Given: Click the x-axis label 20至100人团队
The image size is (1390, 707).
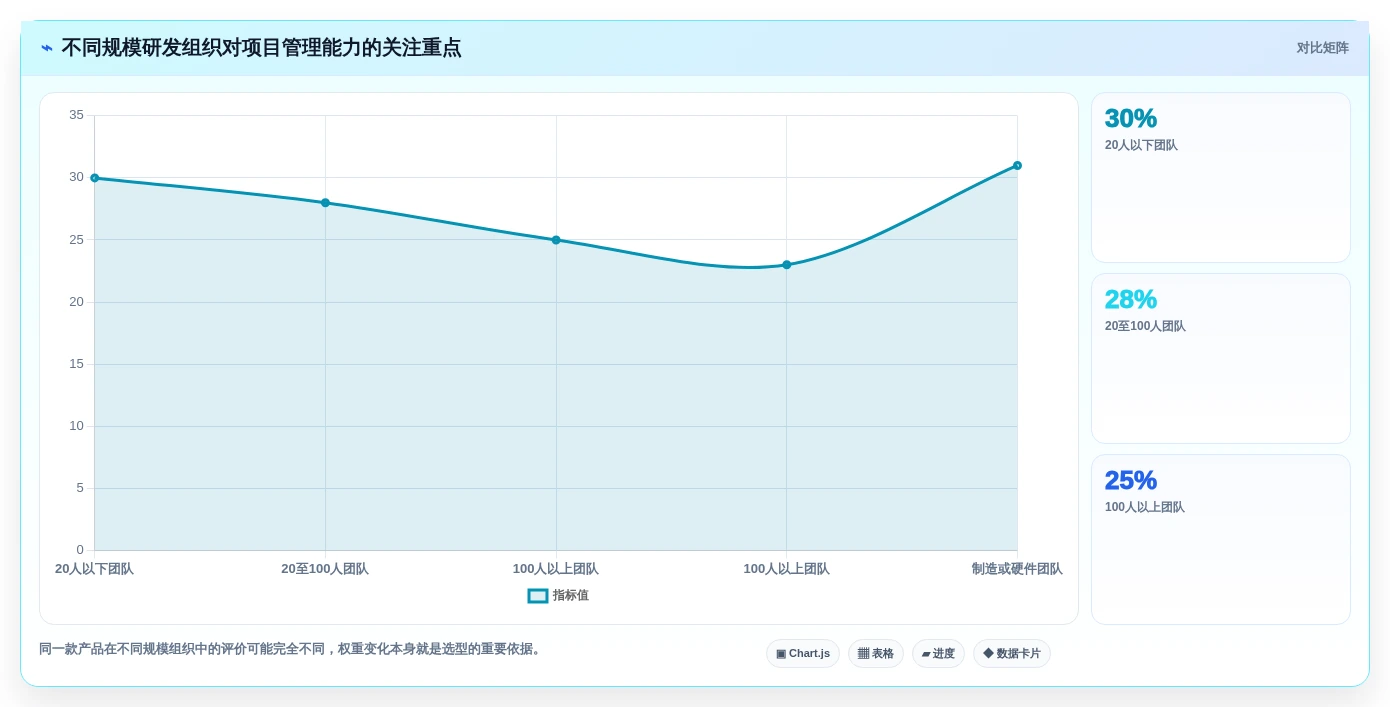Looking at the screenshot, I should click(325, 569).
